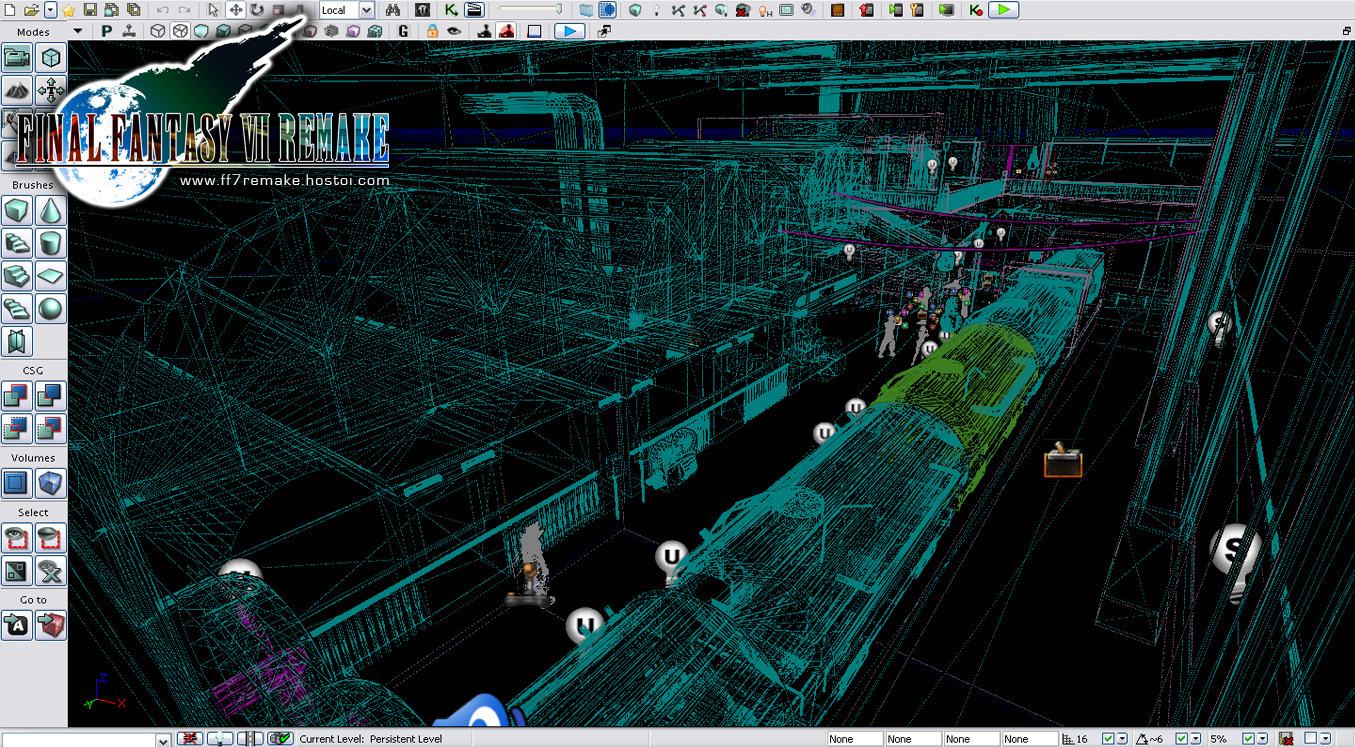Open the Modes dropdown arrow

77,32
